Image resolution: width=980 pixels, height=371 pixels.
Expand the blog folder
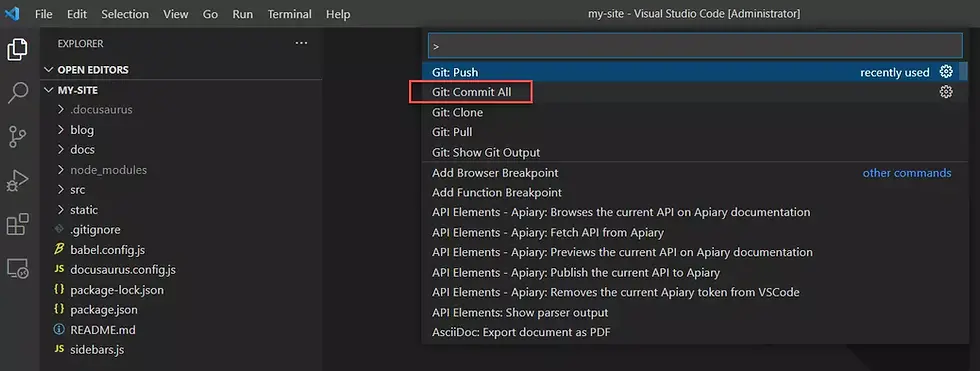61,130
